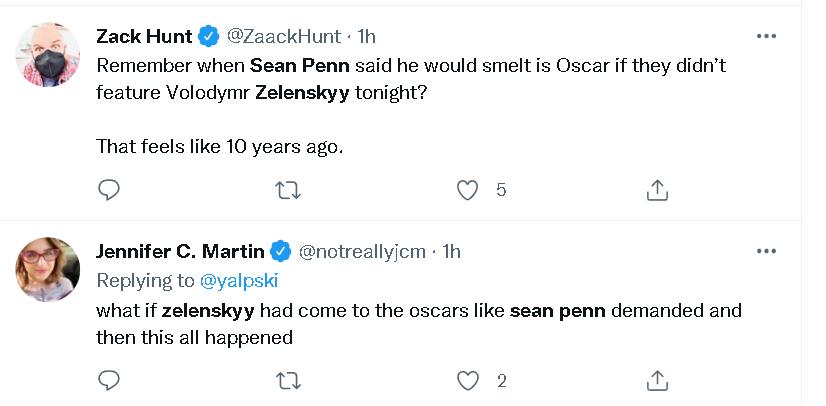Open more options on Jennifer's tweet

767,251
